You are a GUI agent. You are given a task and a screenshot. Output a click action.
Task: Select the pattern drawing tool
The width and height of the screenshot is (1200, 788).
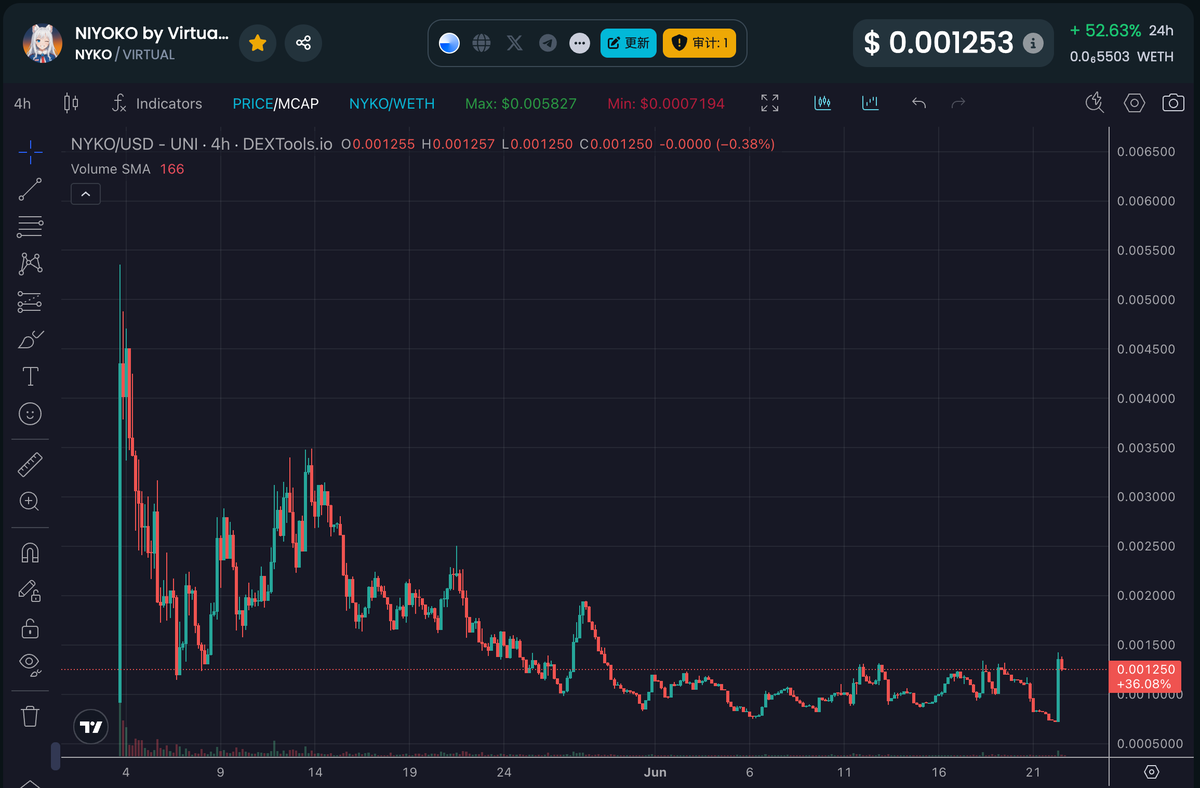click(30, 264)
